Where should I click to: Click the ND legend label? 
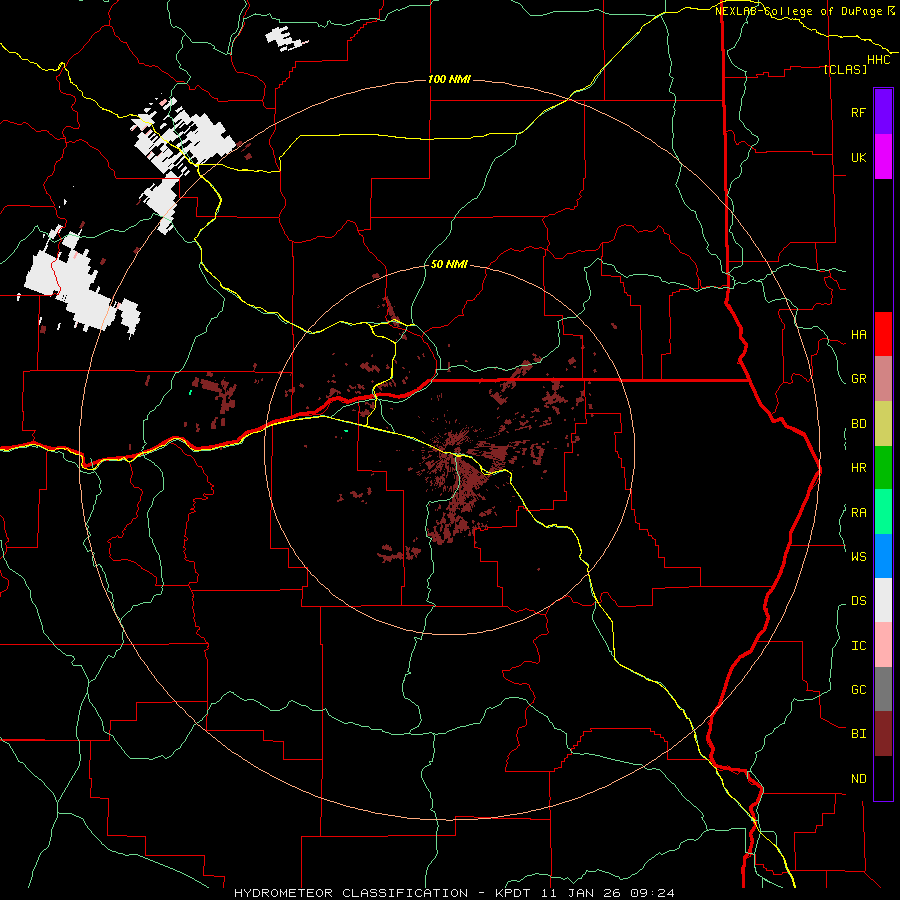coord(858,779)
